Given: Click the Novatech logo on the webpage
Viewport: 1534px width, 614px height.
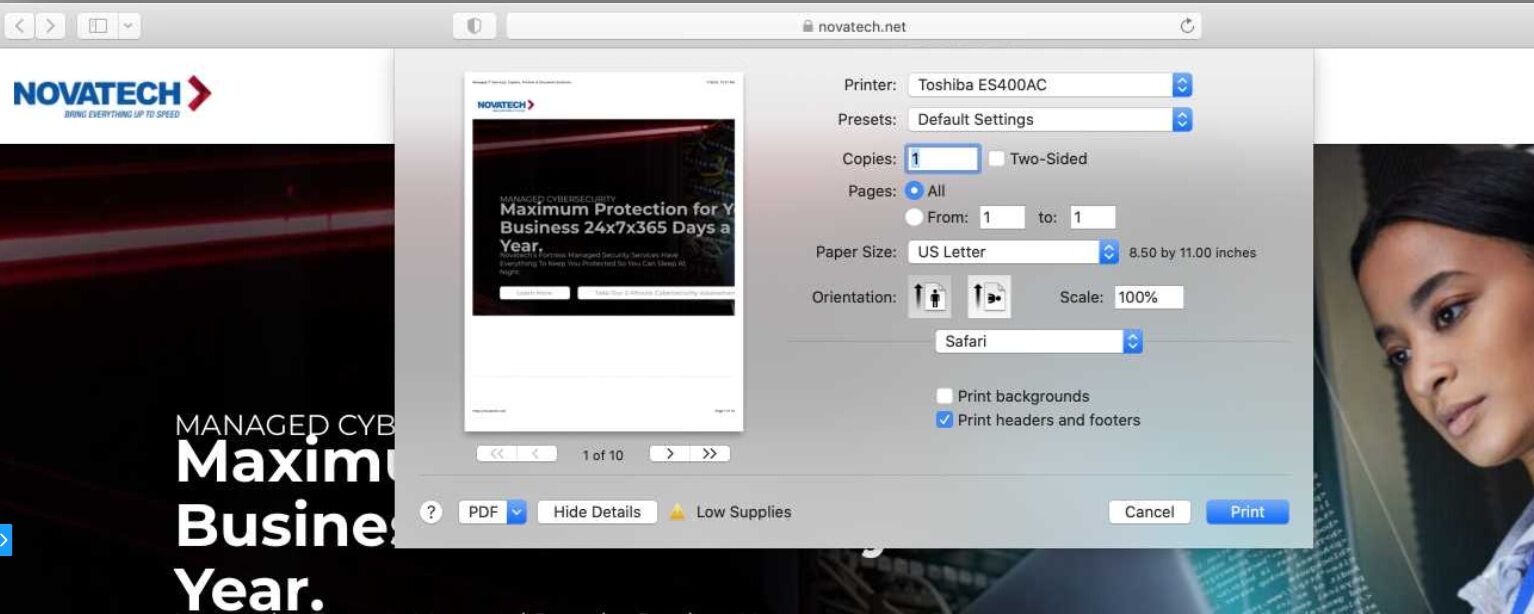Looking at the screenshot, I should click(112, 97).
